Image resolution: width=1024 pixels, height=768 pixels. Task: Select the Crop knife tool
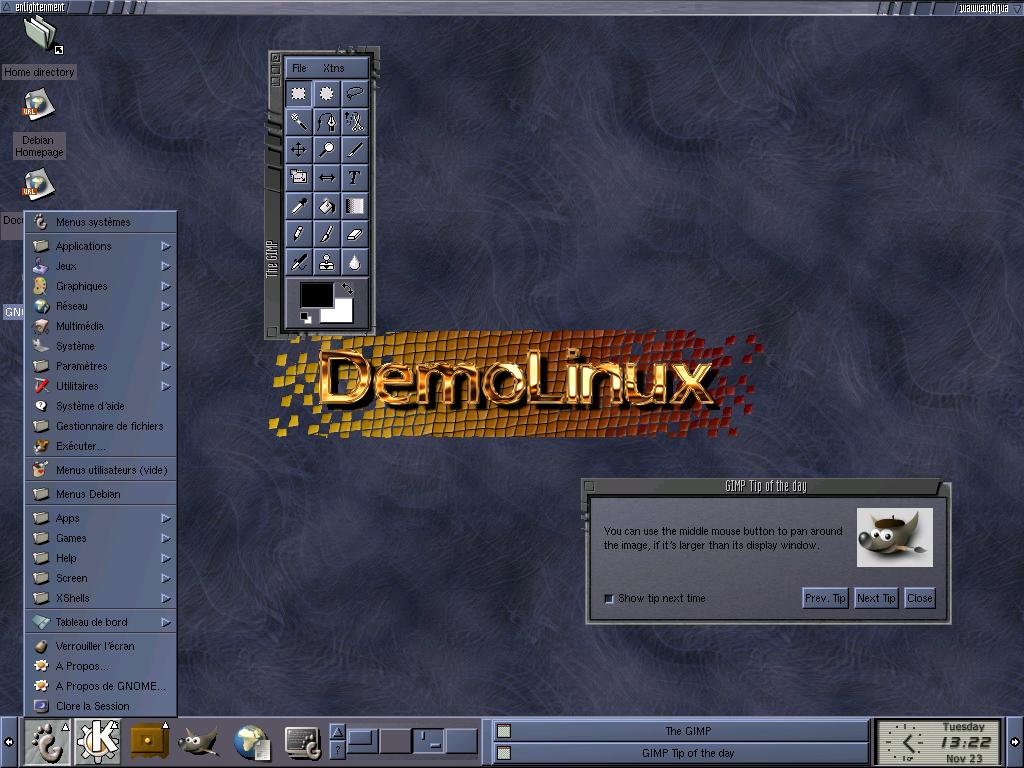[355, 150]
